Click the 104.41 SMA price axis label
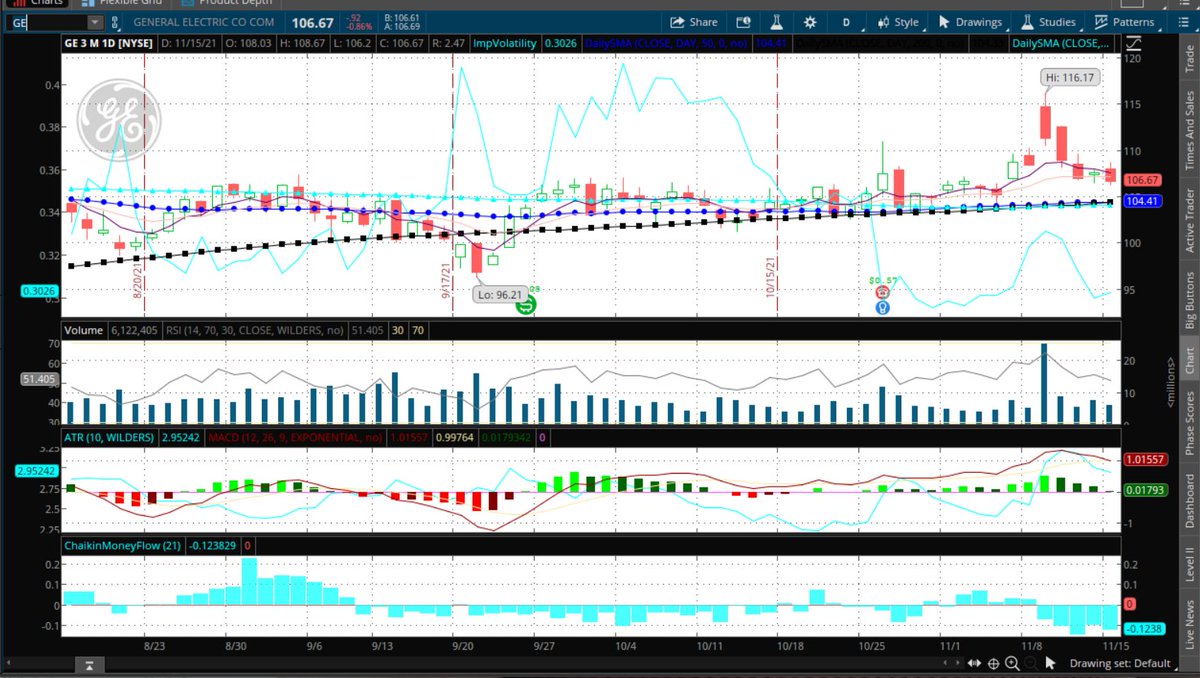The width and height of the screenshot is (1200, 678). coord(1141,201)
